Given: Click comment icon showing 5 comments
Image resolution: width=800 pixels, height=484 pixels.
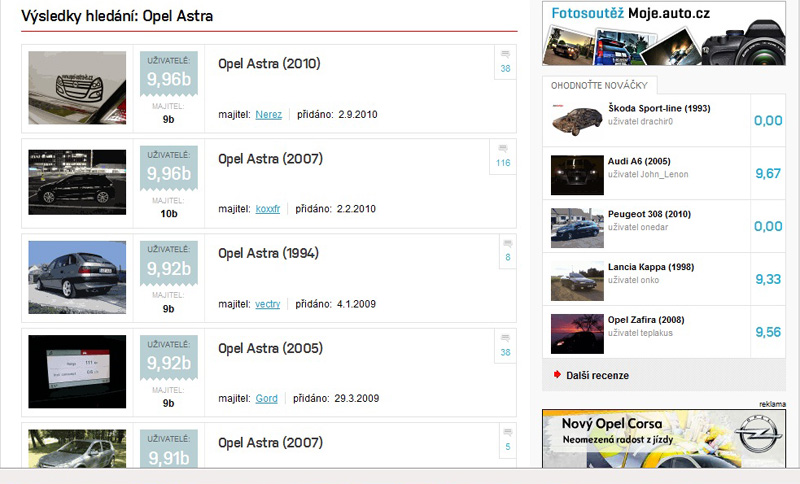Looking at the screenshot, I should pos(507,440).
